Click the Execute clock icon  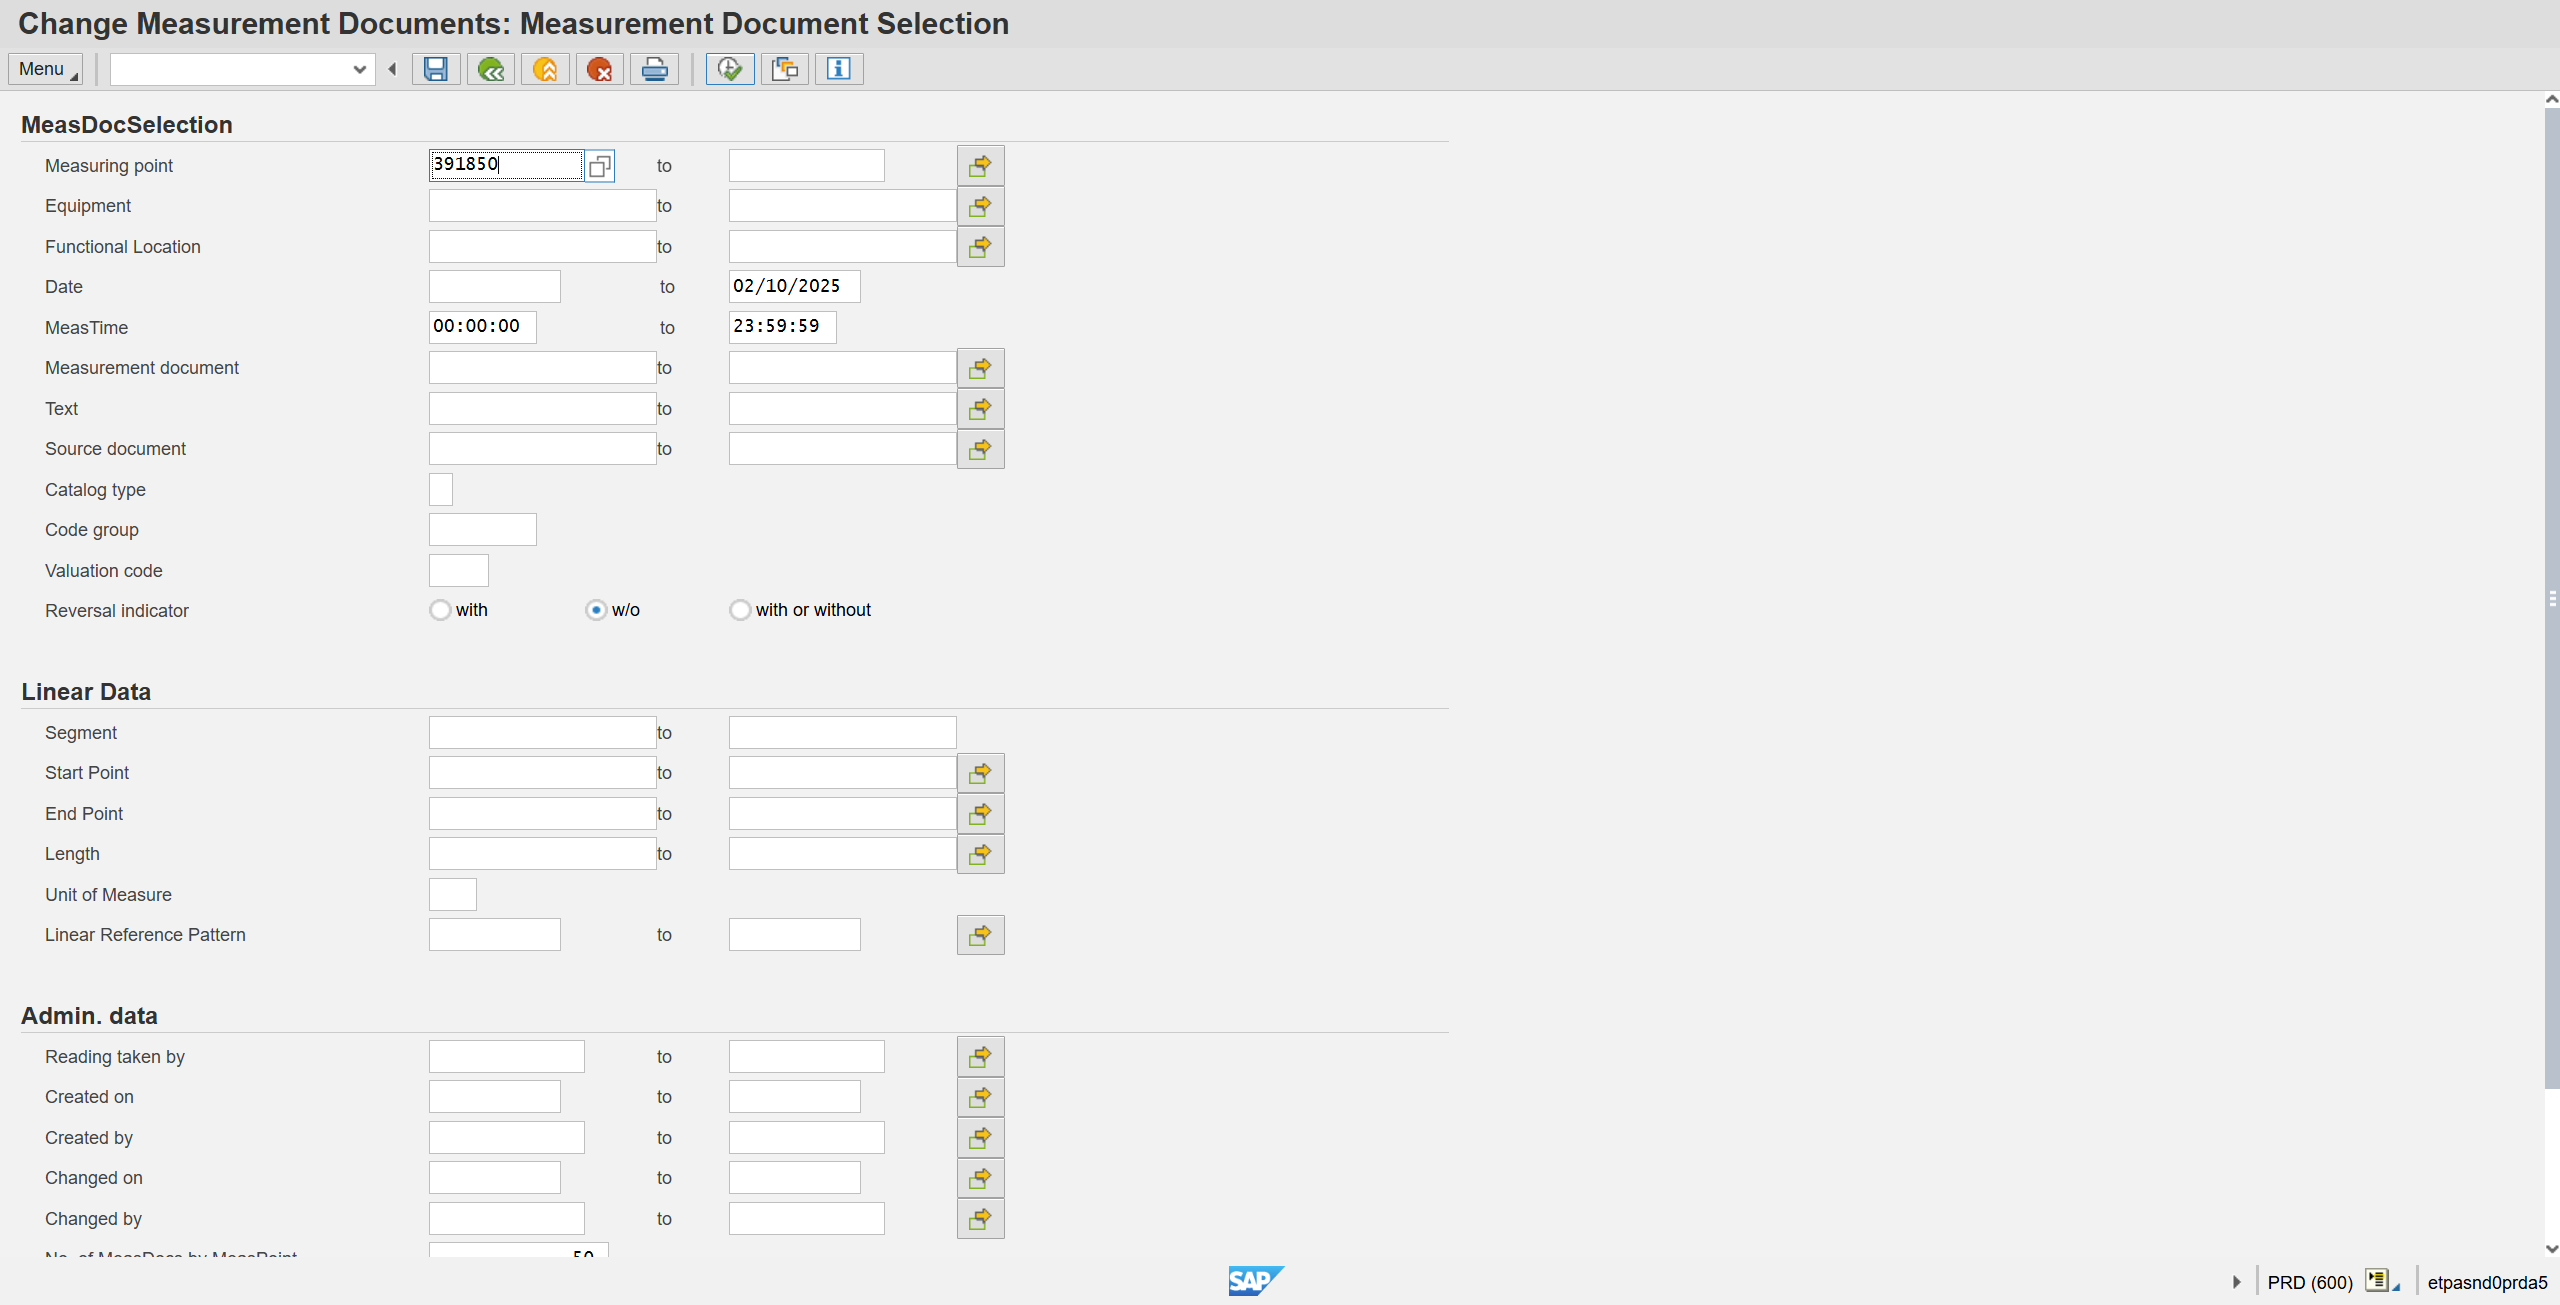[730, 69]
